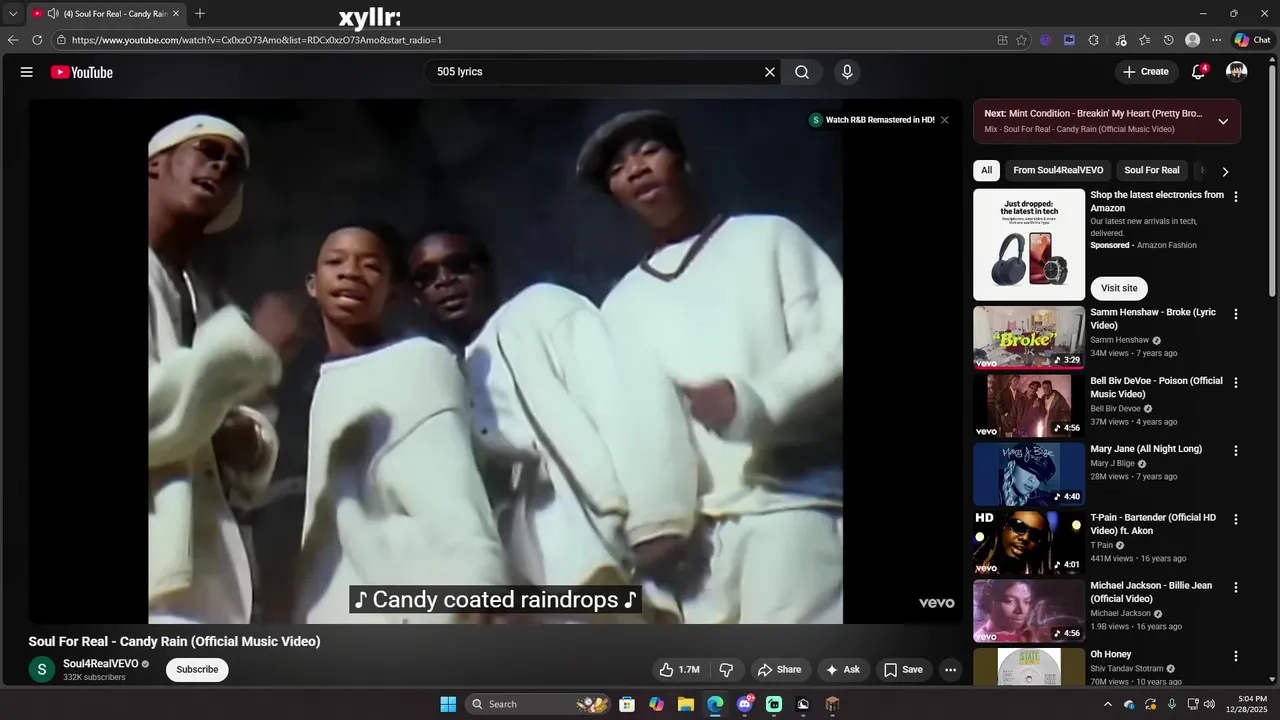
Task: Open browser profile avatar icon
Action: 1192,40
